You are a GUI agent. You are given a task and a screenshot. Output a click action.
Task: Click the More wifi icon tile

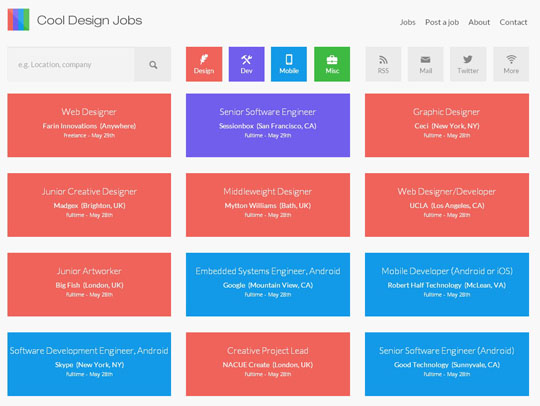pos(511,64)
